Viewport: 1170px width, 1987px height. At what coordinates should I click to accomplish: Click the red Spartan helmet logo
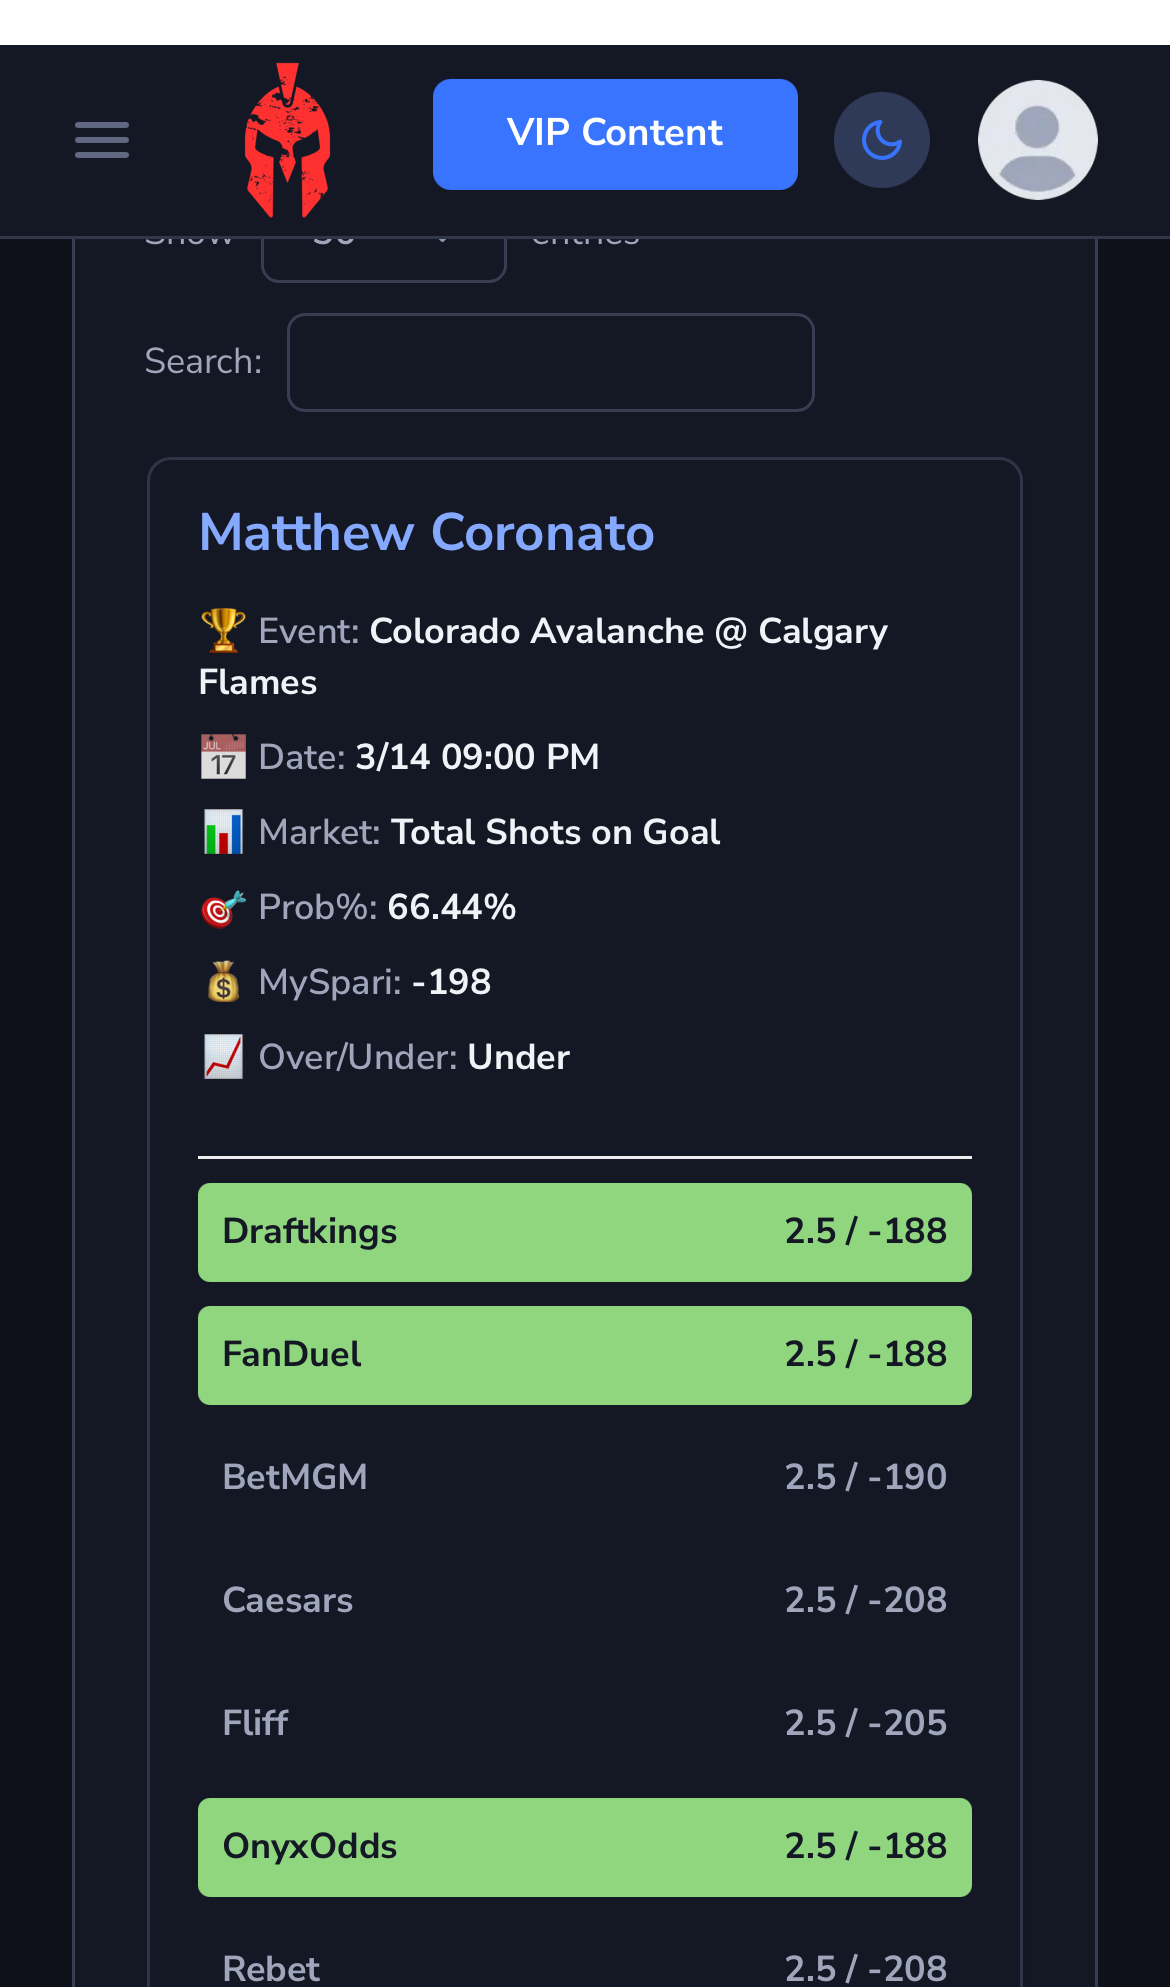click(288, 140)
